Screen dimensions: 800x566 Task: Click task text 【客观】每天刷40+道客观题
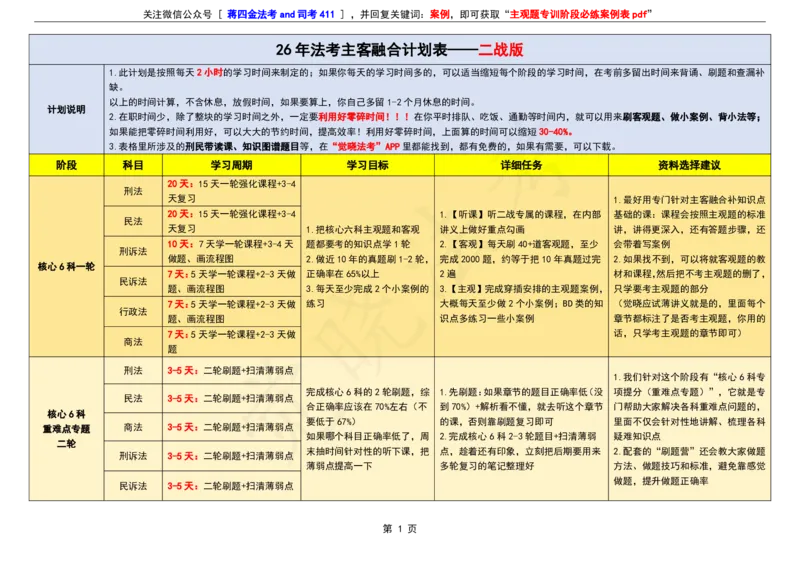click(x=517, y=244)
